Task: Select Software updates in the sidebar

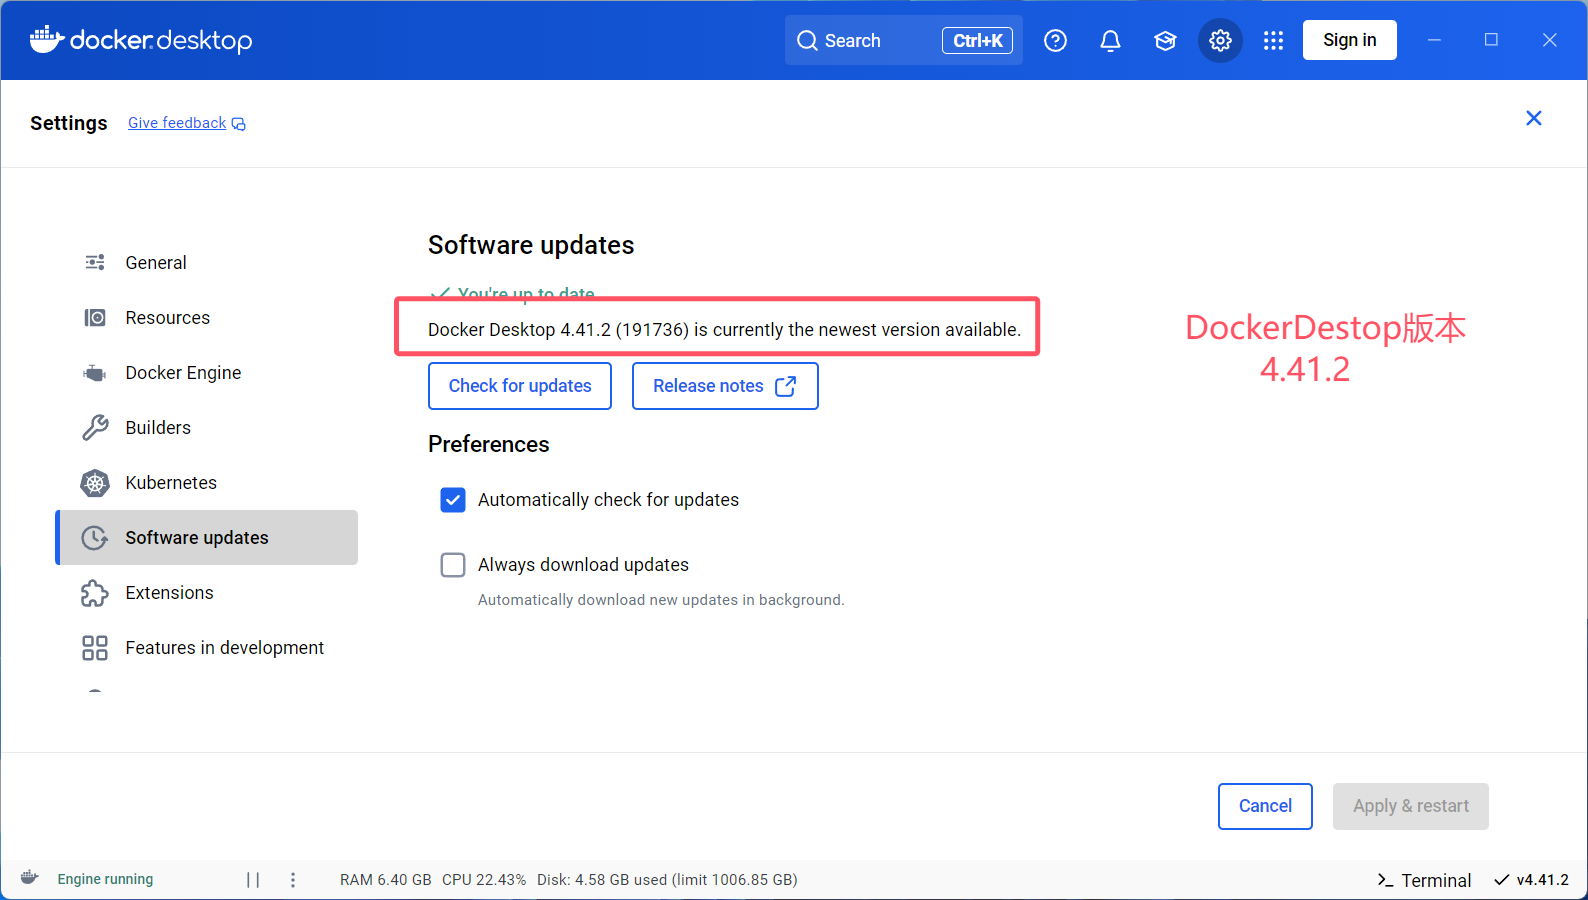Action: (207, 538)
